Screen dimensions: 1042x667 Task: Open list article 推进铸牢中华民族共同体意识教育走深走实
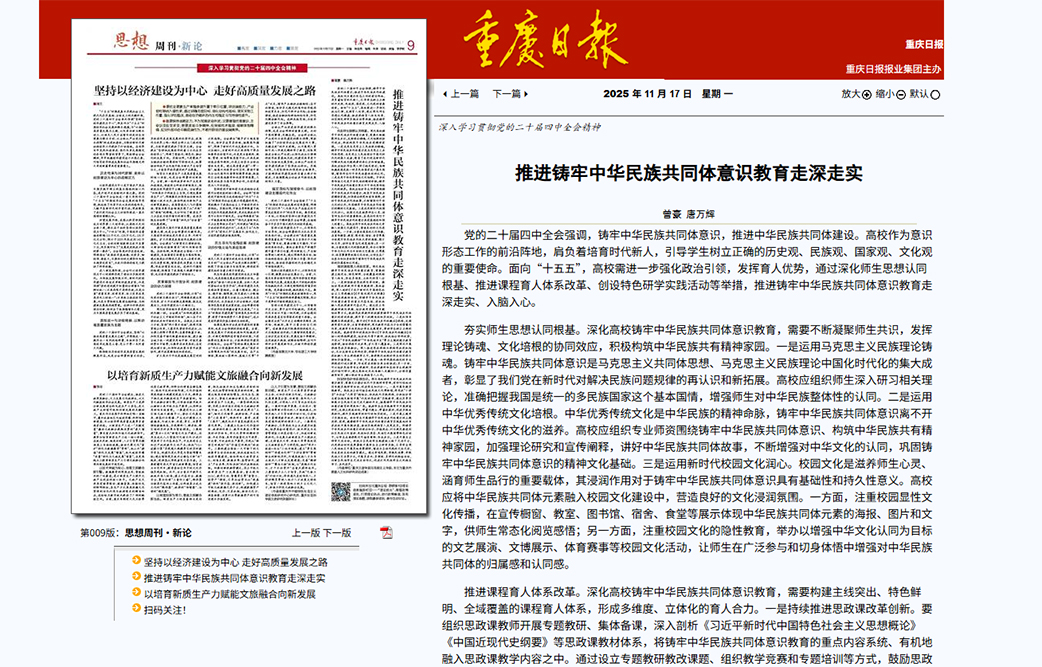click(x=235, y=578)
